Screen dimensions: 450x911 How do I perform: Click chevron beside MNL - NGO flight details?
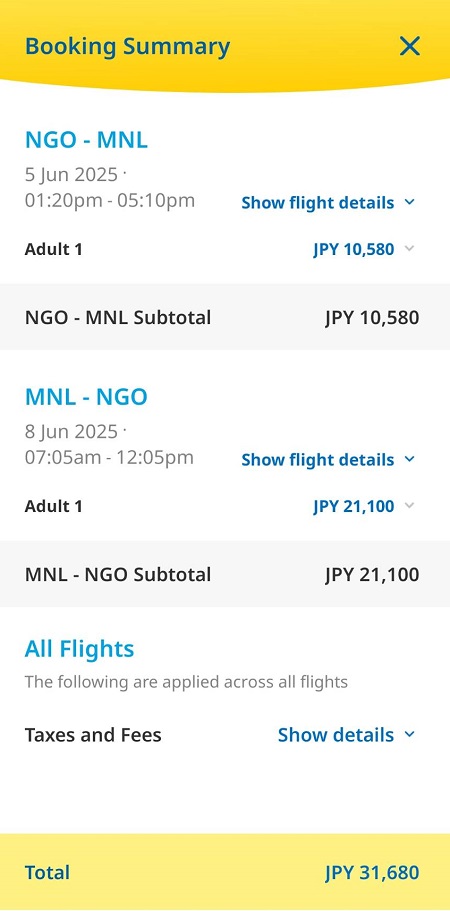tap(409, 459)
